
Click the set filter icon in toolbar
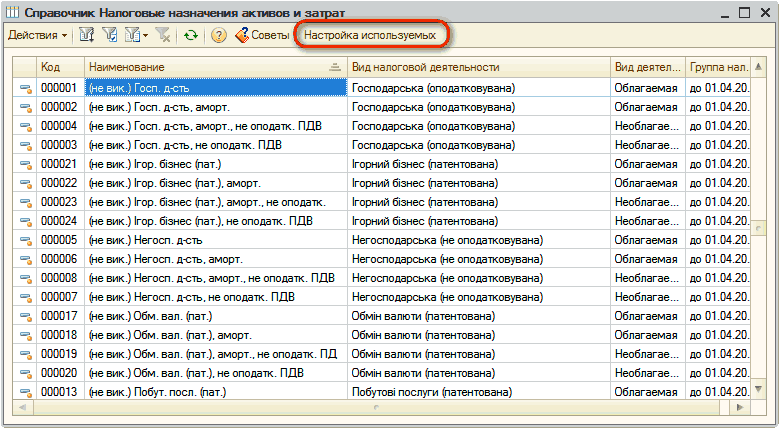point(86,36)
